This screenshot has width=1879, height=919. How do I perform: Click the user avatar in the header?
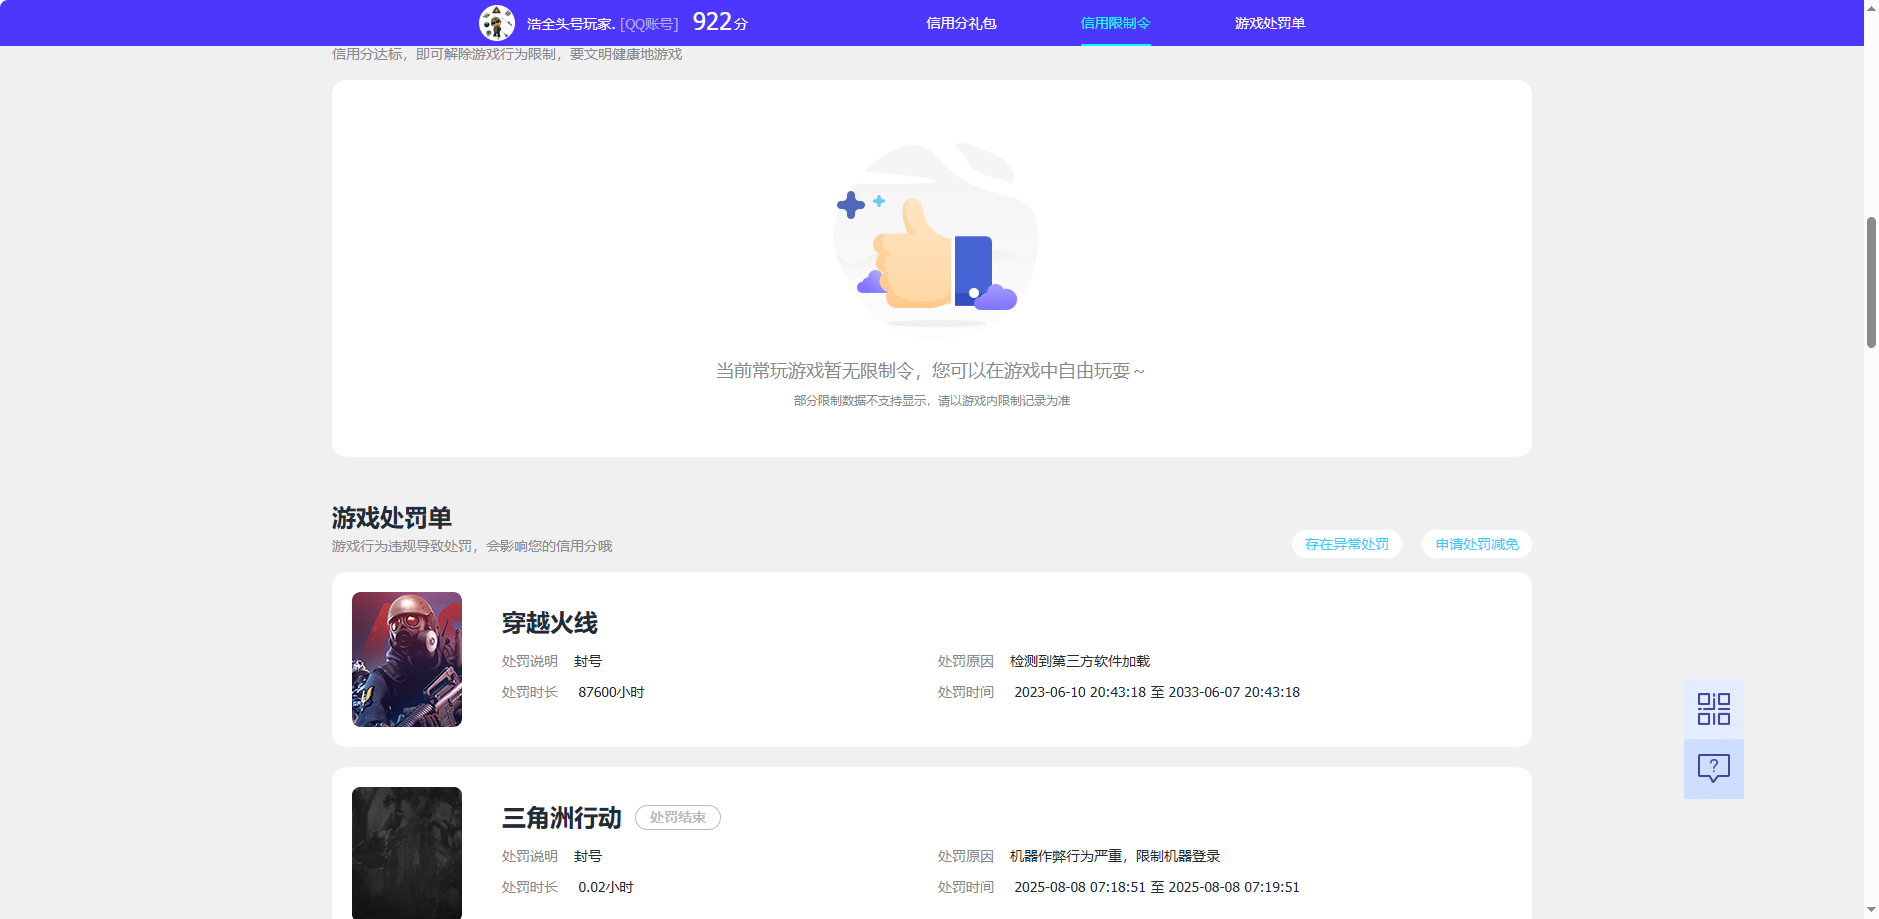(x=497, y=23)
